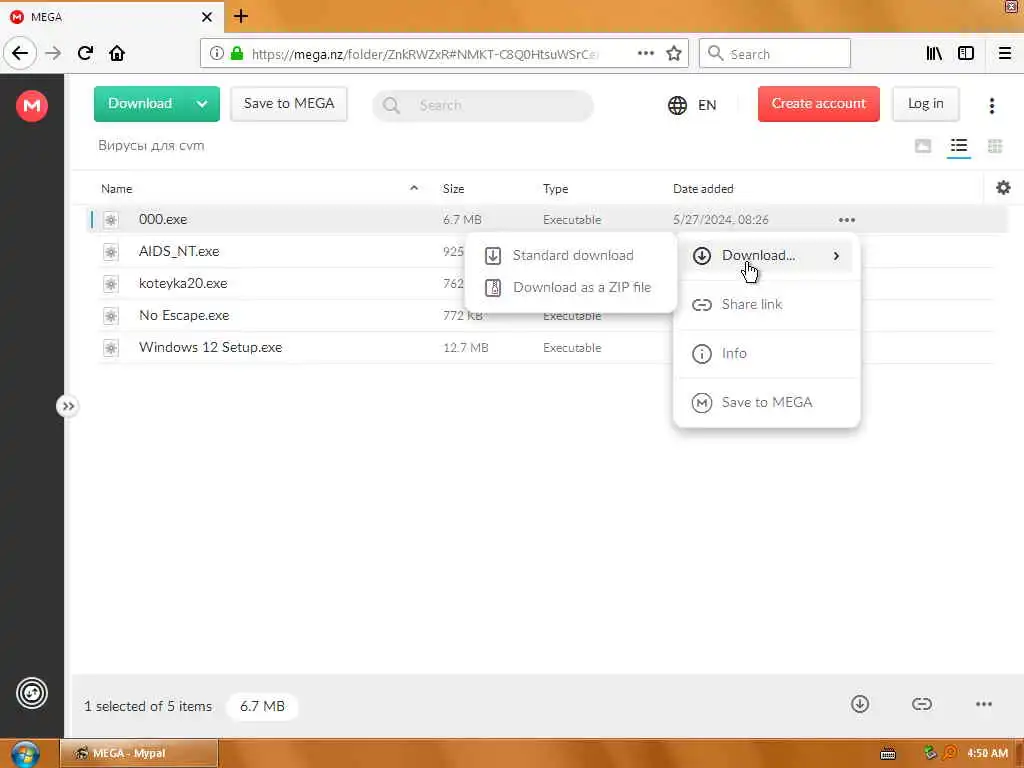Viewport: 1024px width, 768px height.
Task: Toggle the Name sort direction arrow
Action: [413, 188]
